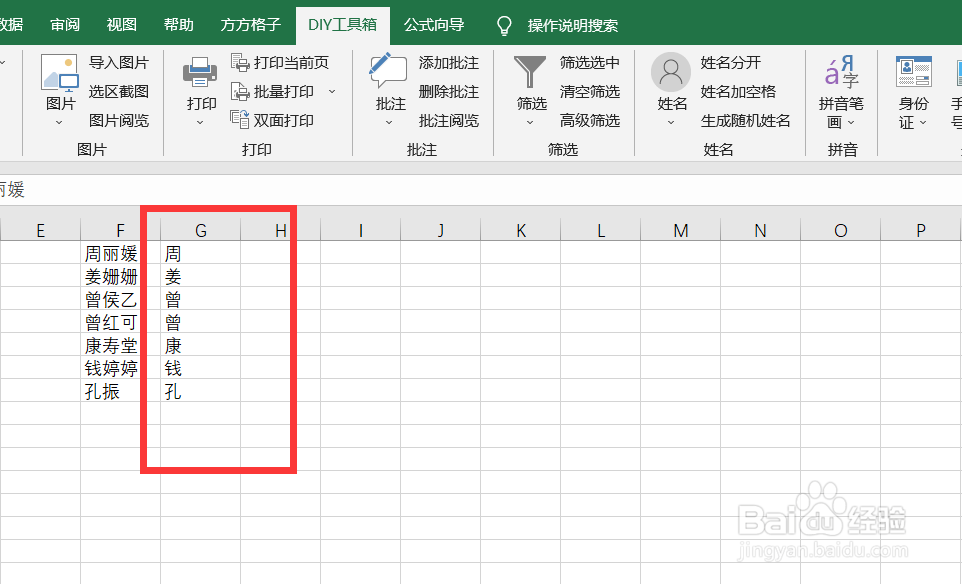
Task: Click 清空筛选 button
Action: [x=590, y=91]
